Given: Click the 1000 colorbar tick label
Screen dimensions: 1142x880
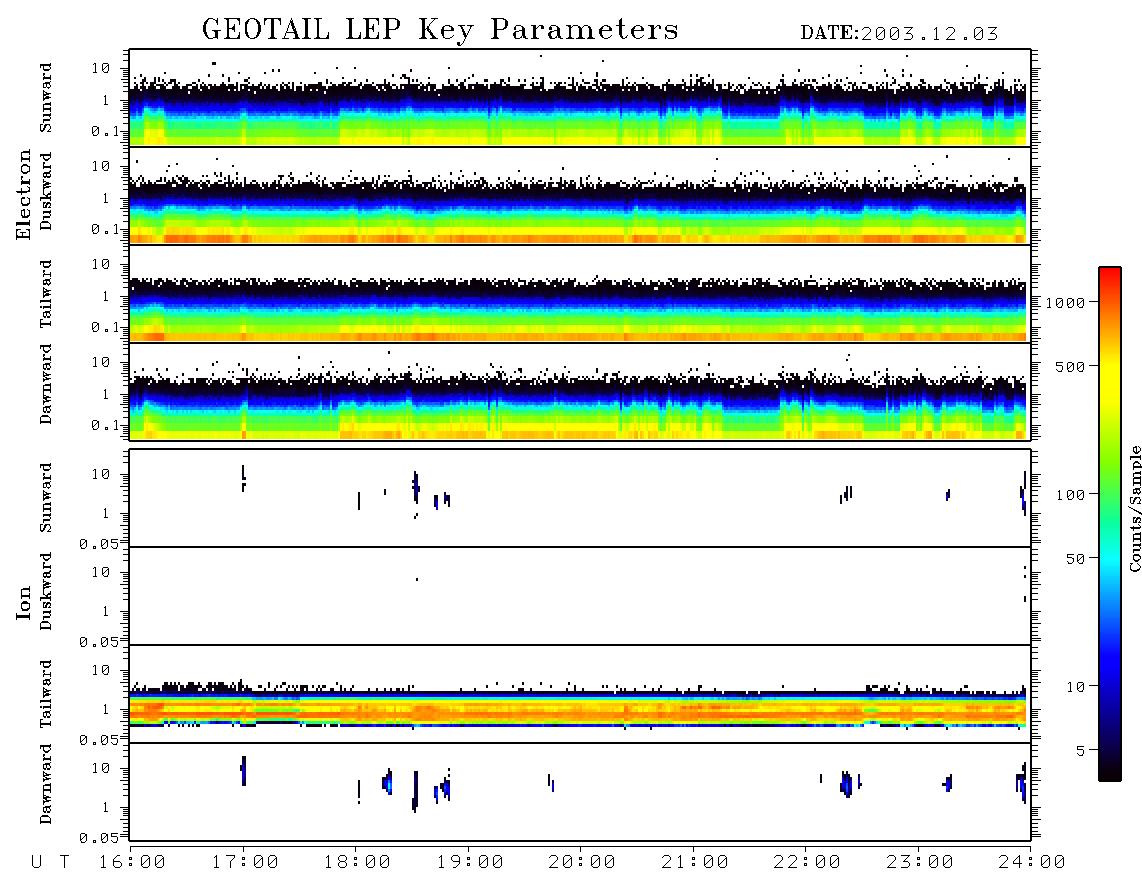Looking at the screenshot, I should (1065, 302).
